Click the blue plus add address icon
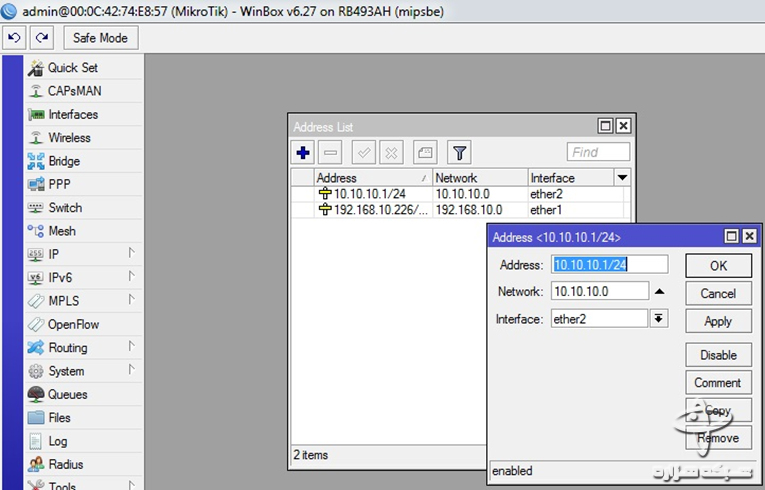 click(303, 152)
